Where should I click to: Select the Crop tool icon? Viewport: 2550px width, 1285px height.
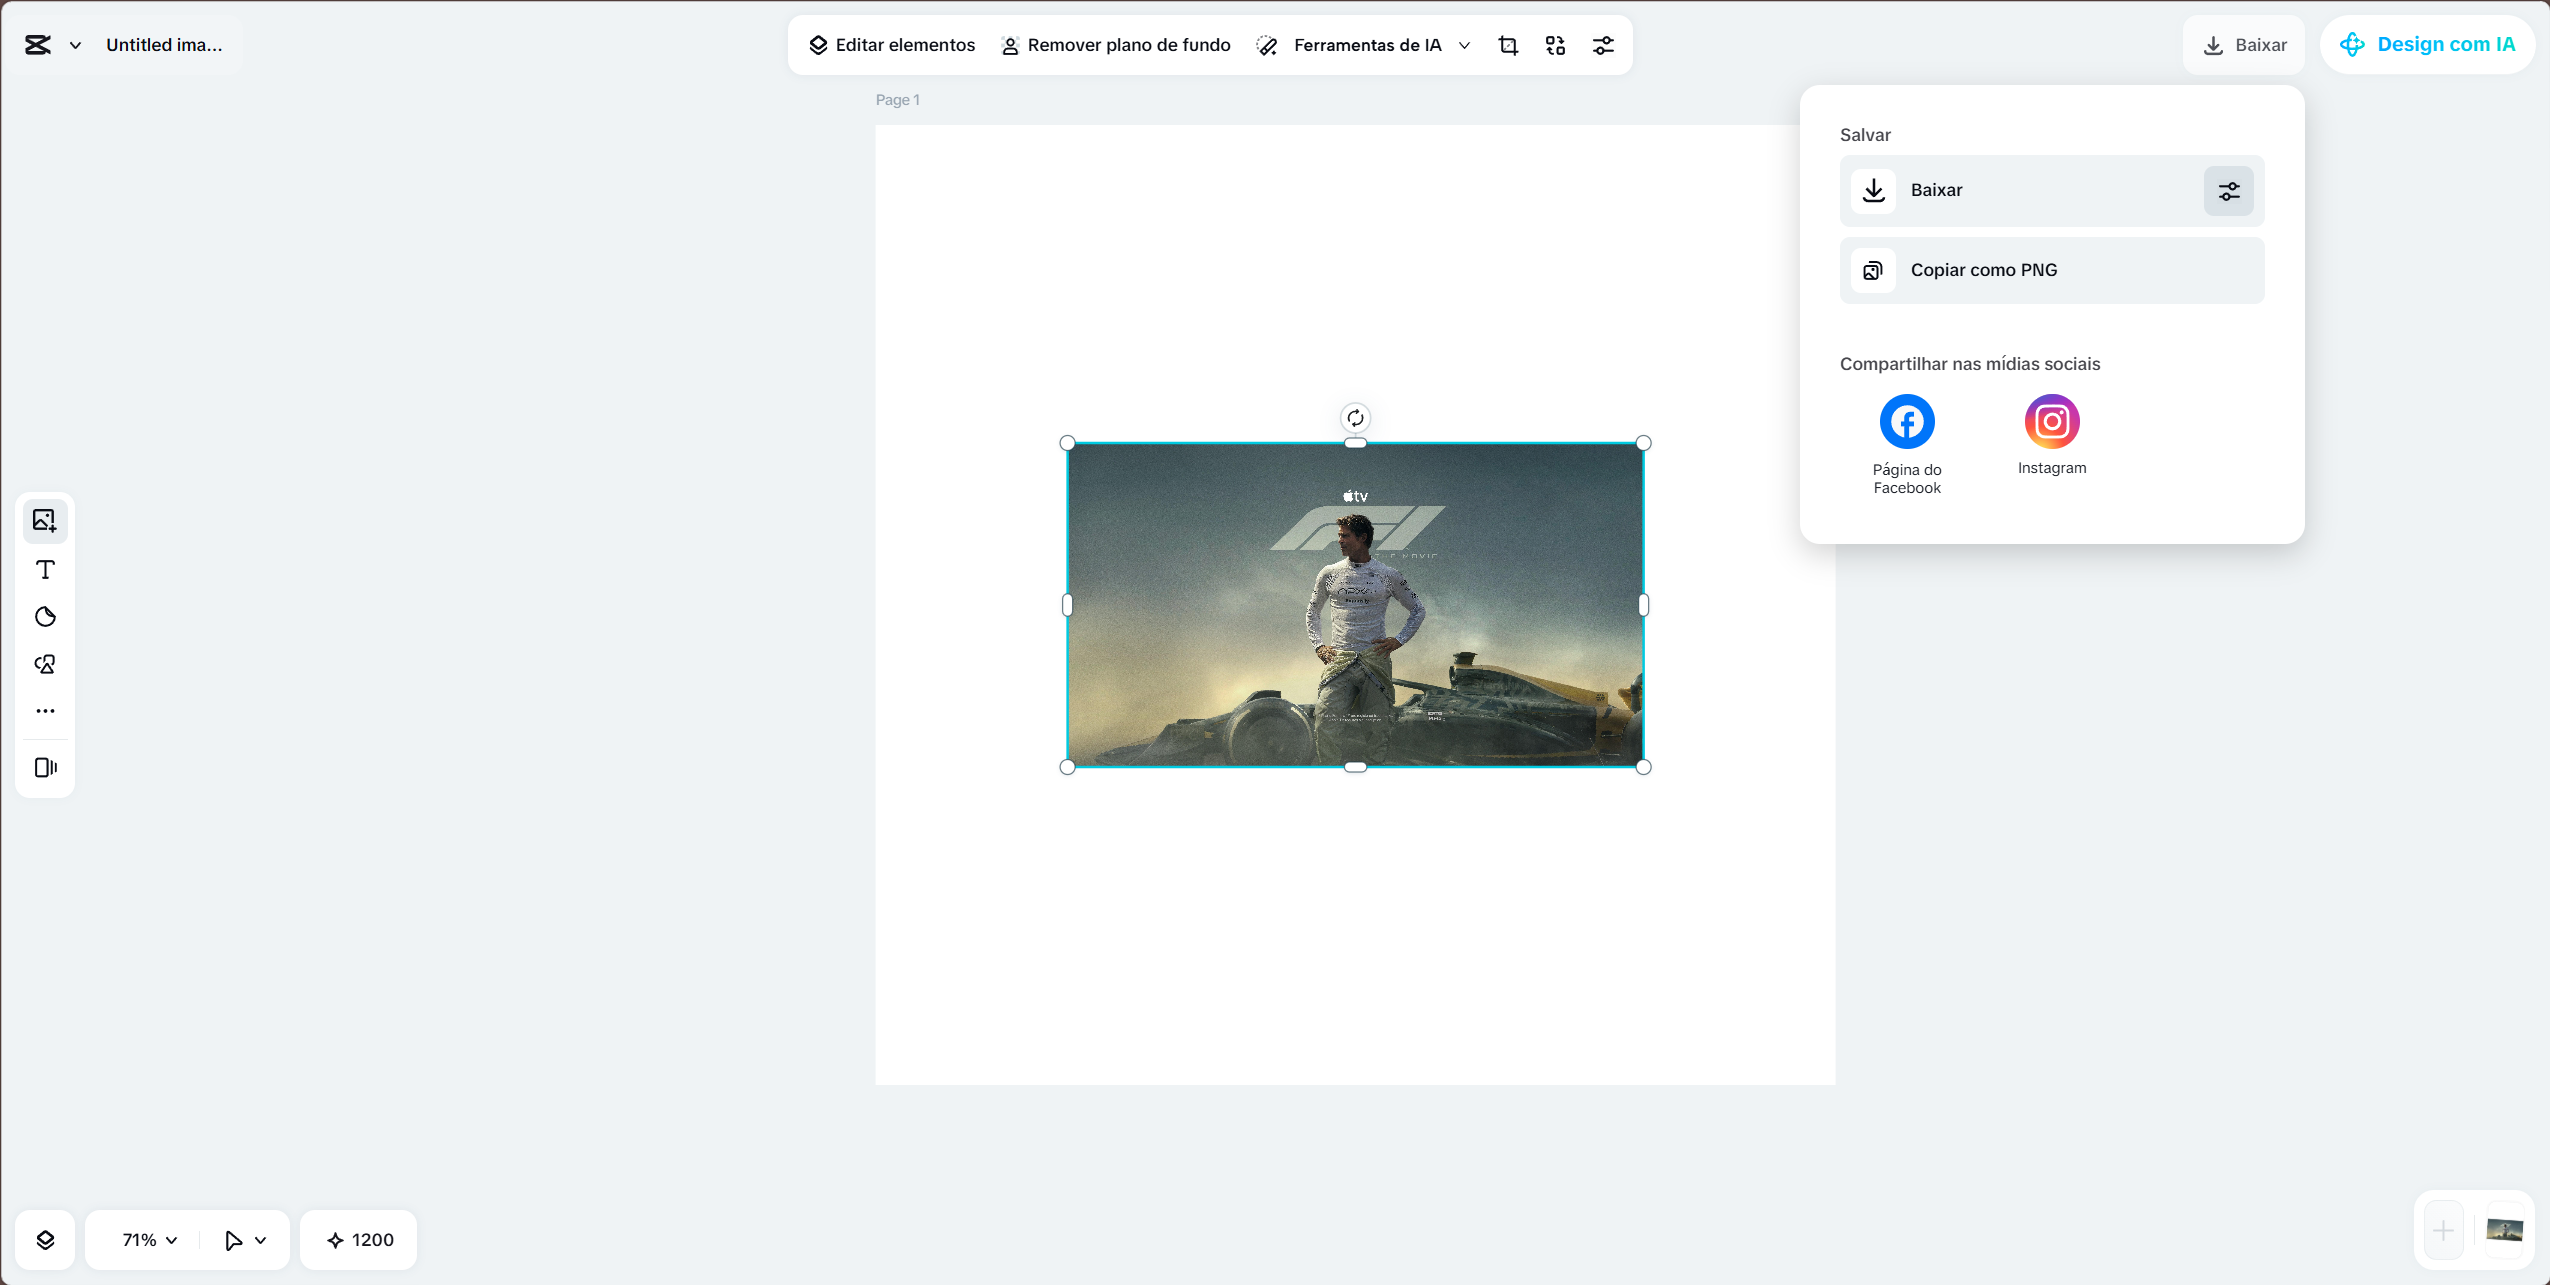[x=1508, y=45]
